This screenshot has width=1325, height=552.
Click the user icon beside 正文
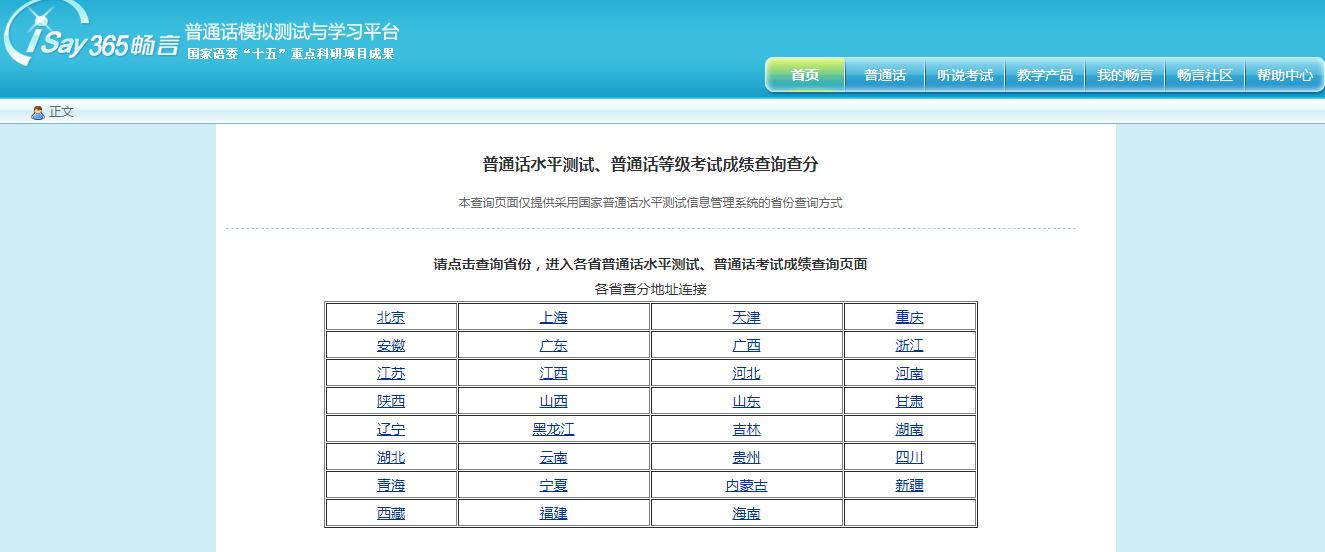click(38, 112)
